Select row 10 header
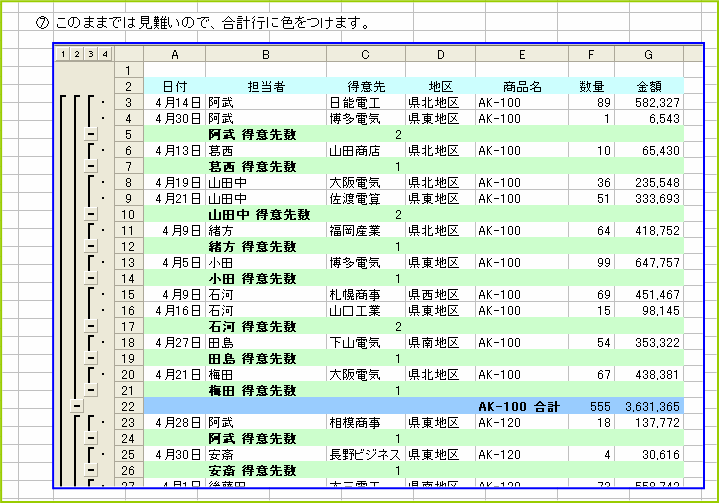Screen dimensions: 719x503 pyautogui.click(x=128, y=214)
